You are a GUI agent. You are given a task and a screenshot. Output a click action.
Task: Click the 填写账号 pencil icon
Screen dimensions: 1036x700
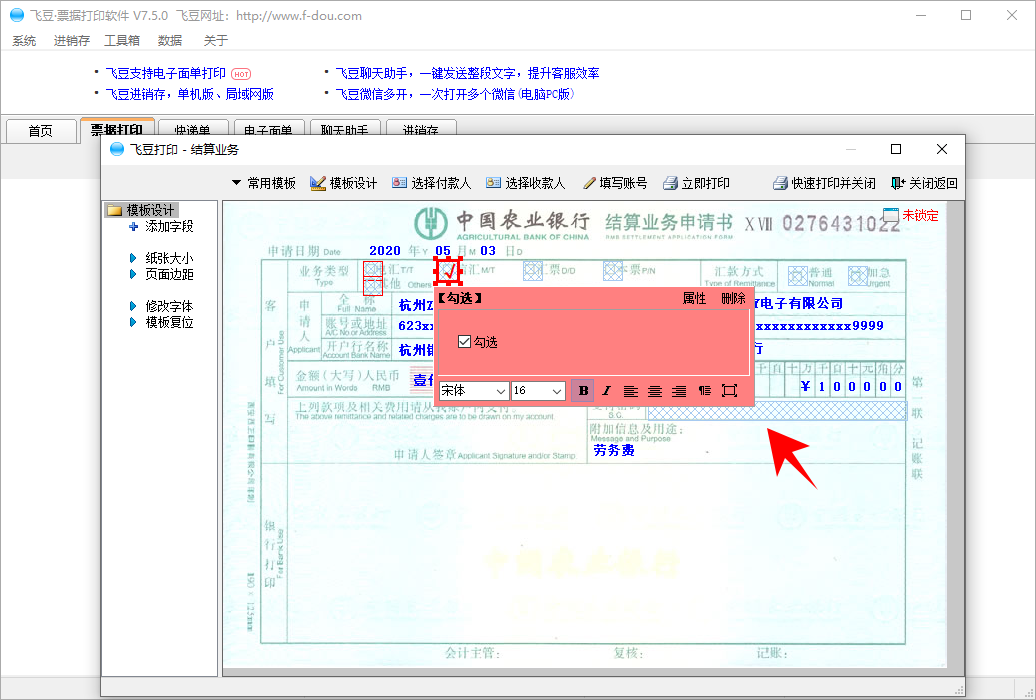click(x=589, y=183)
